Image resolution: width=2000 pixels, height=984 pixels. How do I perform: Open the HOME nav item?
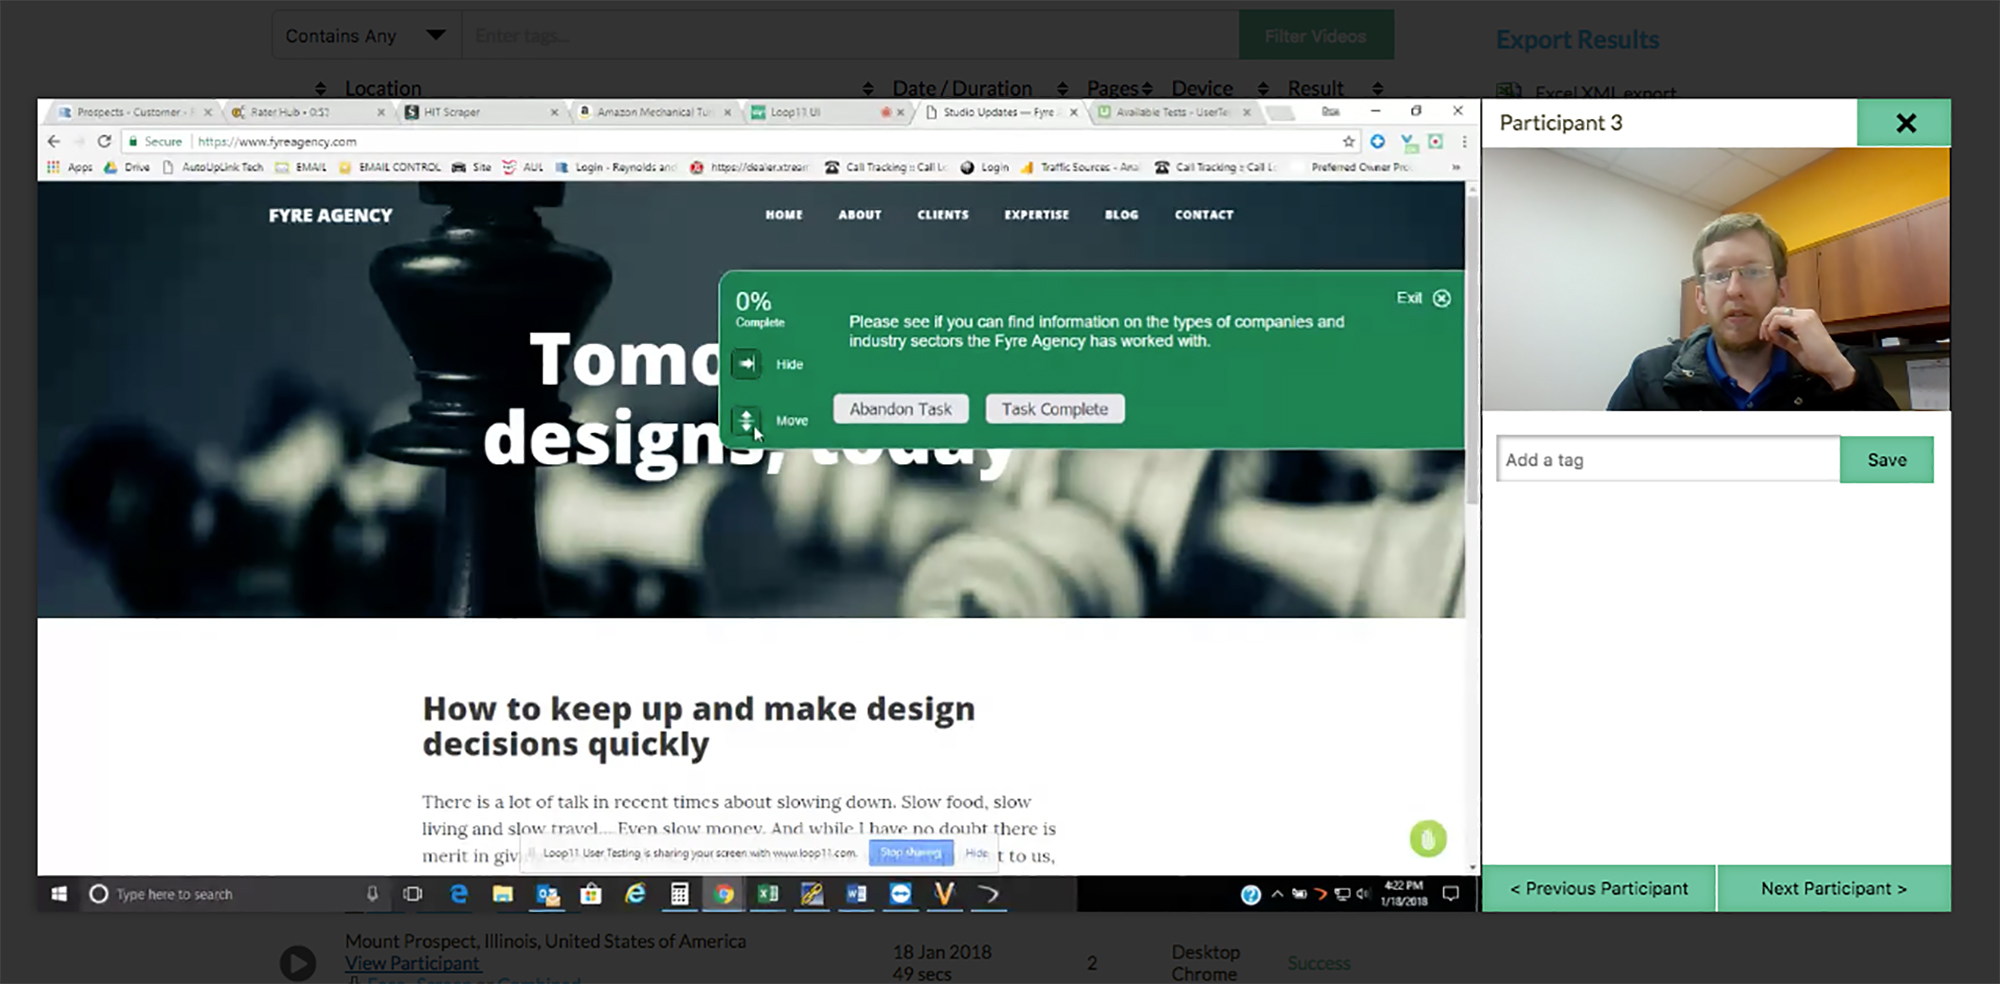tap(784, 215)
